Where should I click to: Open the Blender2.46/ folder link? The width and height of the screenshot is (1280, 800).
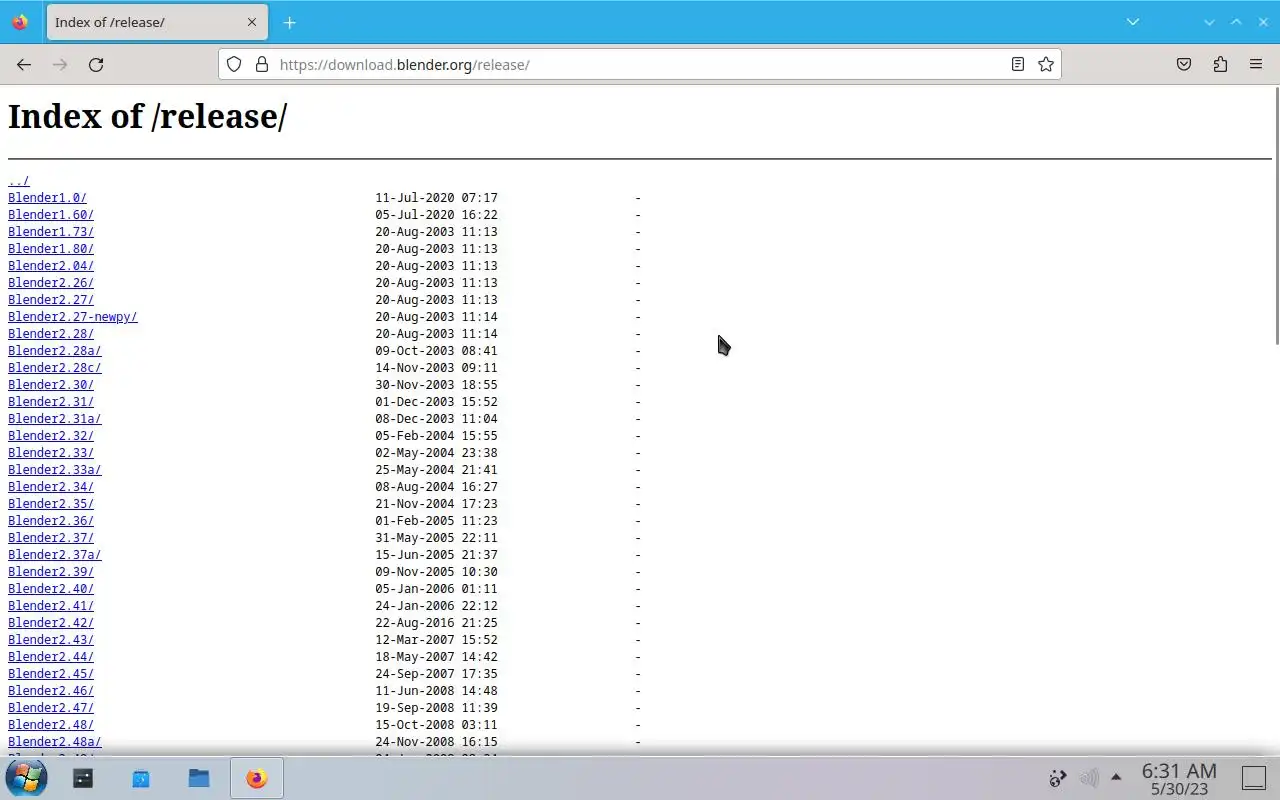(51, 691)
